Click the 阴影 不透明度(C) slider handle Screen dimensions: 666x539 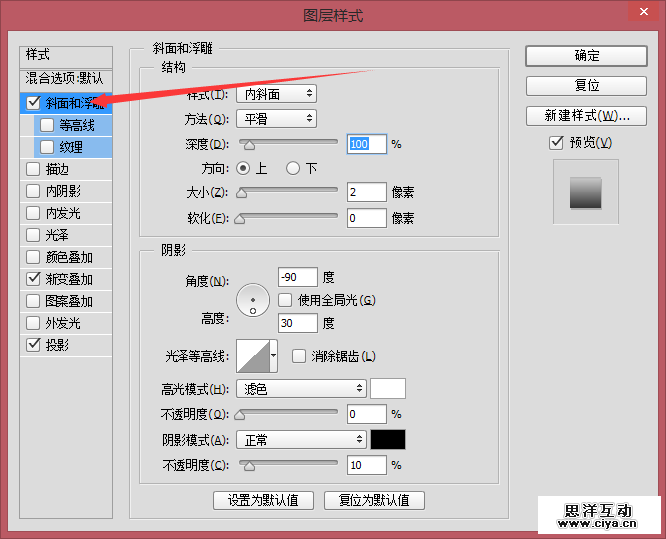click(249, 466)
